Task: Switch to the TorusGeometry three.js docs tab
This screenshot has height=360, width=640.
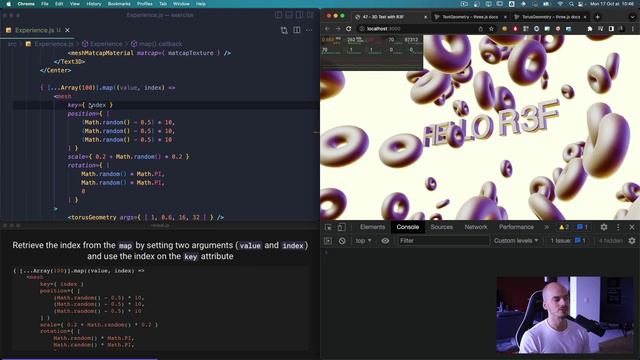Action: click(550, 17)
